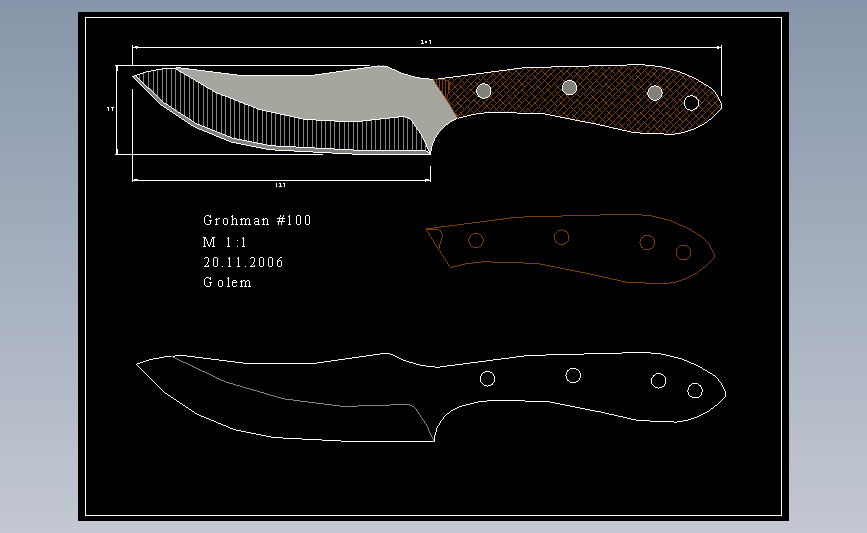Select the "20.11.2006" date text
This screenshot has width=867, height=533.
(x=243, y=262)
